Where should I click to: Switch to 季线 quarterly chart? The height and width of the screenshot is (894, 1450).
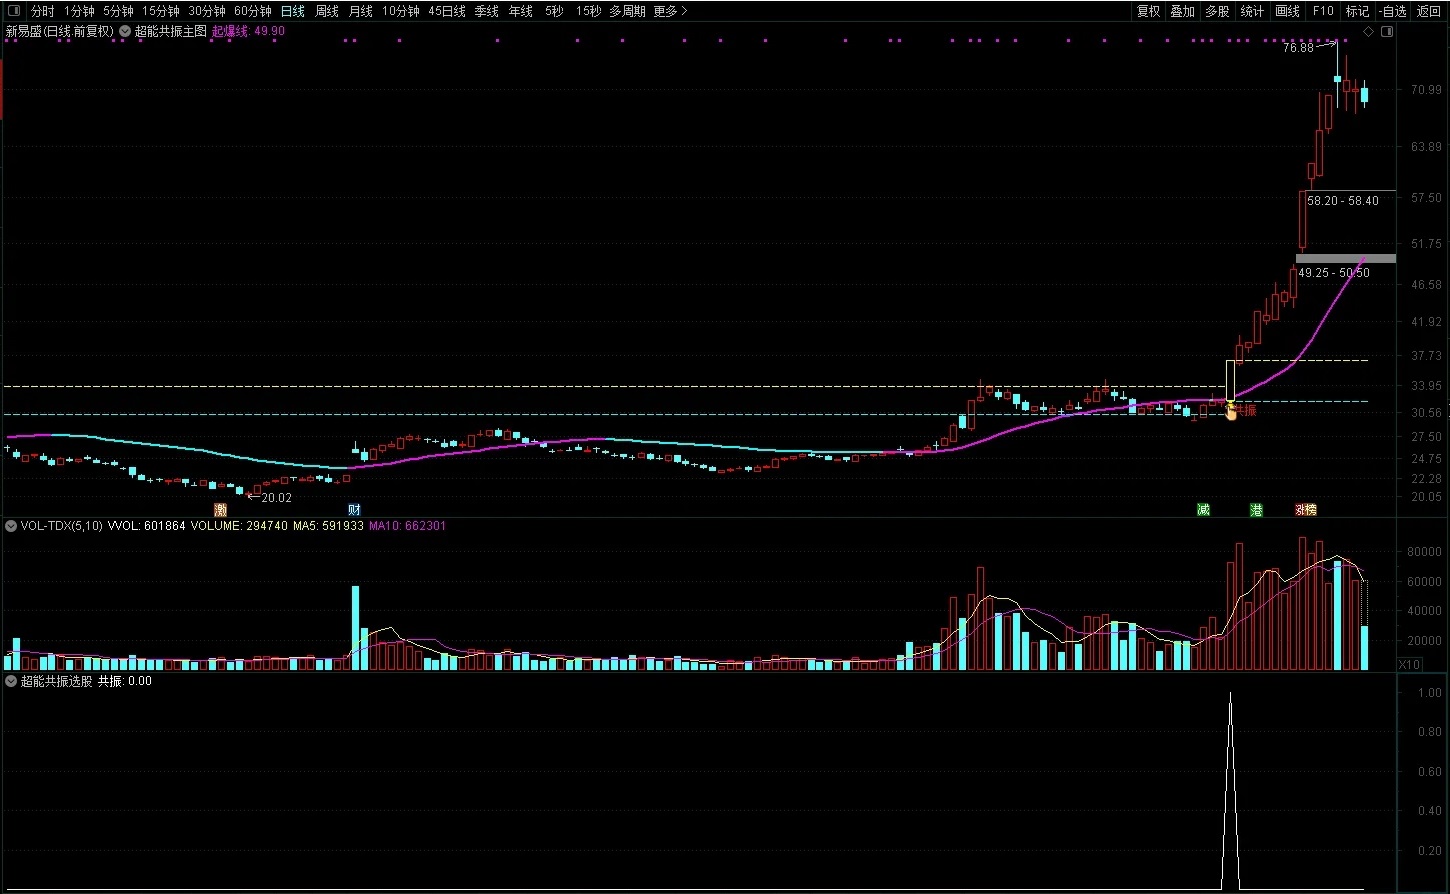point(486,11)
